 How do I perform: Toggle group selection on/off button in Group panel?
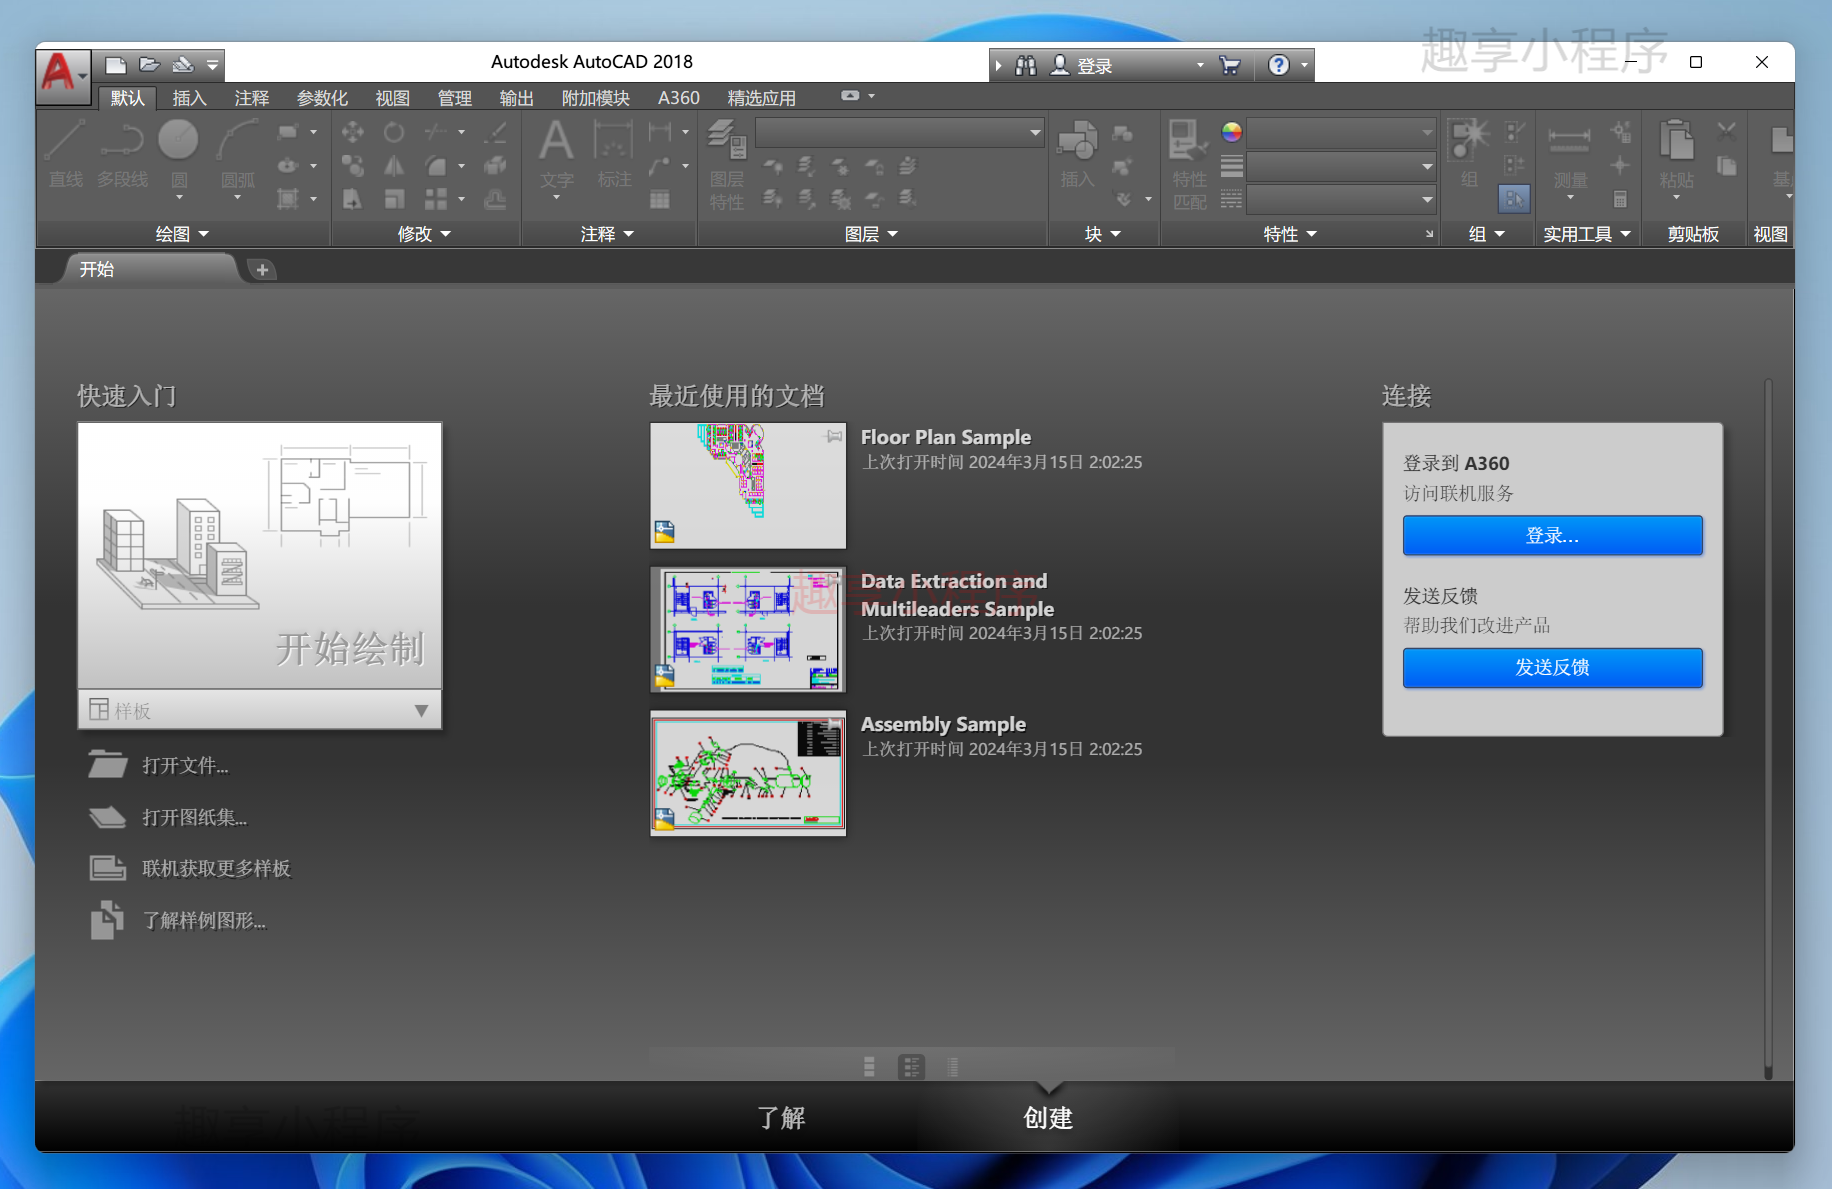pyautogui.click(x=1514, y=199)
